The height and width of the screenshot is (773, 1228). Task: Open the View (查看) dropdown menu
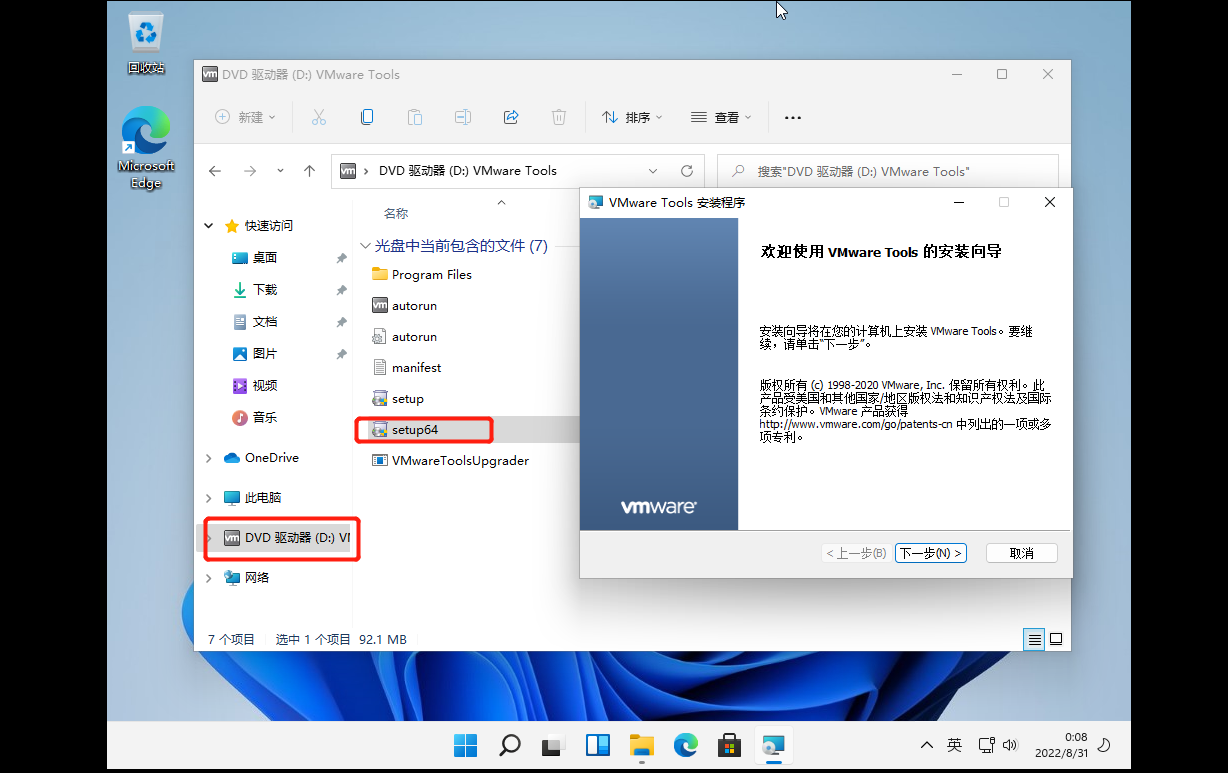point(721,117)
